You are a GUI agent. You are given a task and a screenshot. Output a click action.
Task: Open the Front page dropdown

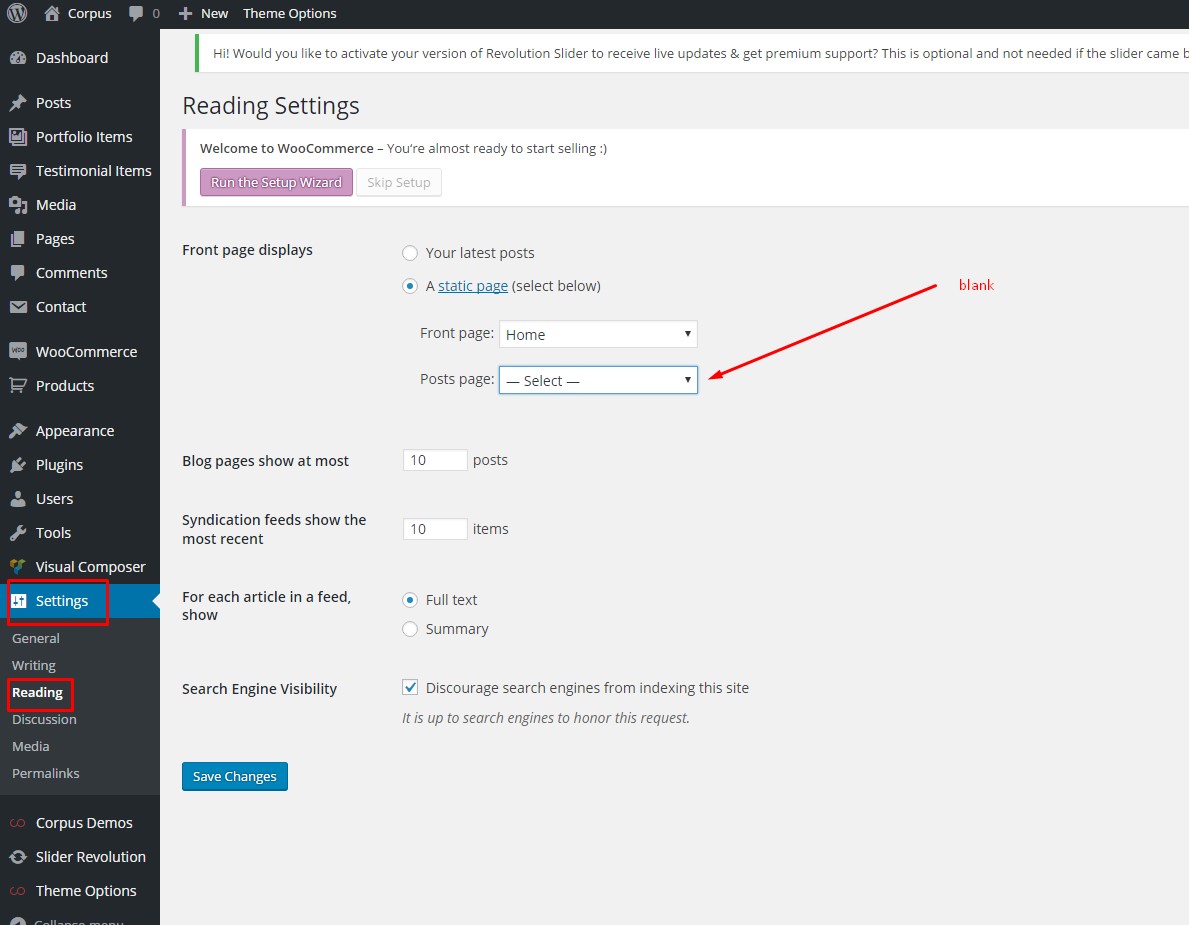pyautogui.click(x=598, y=334)
